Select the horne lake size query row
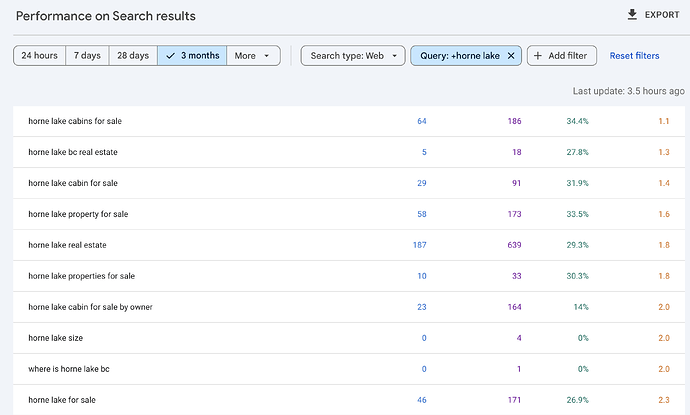This screenshot has height=415, width=690. tap(55, 338)
